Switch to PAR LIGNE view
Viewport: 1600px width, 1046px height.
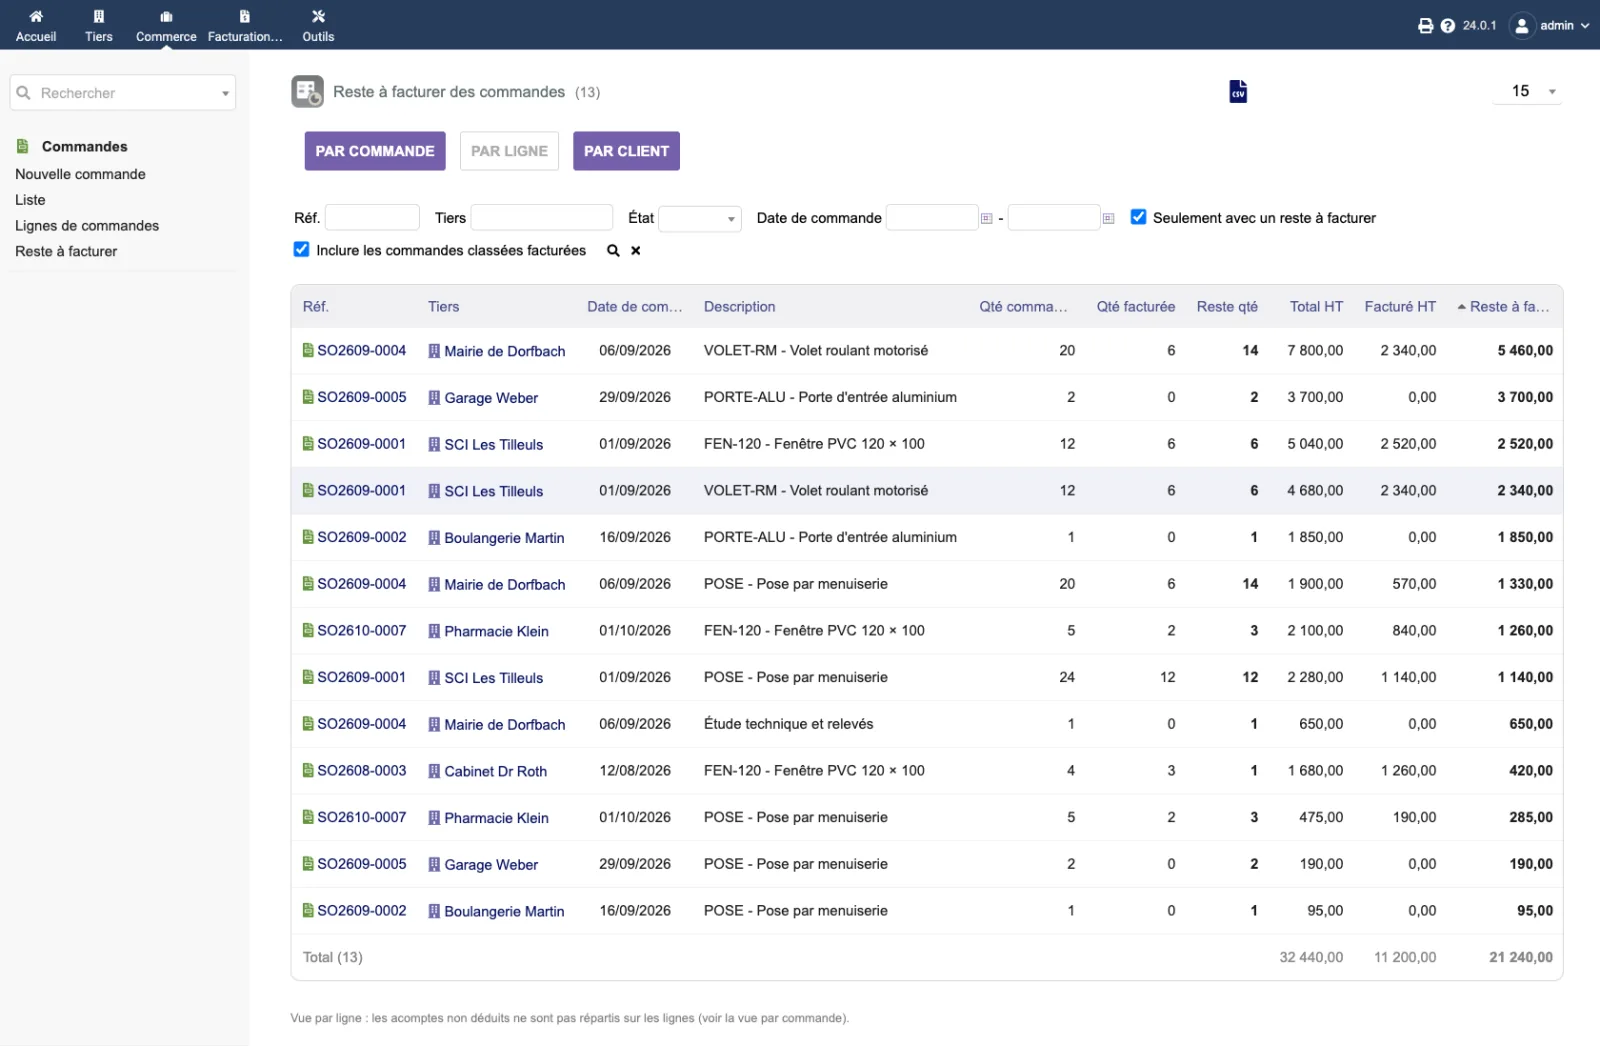pos(509,151)
